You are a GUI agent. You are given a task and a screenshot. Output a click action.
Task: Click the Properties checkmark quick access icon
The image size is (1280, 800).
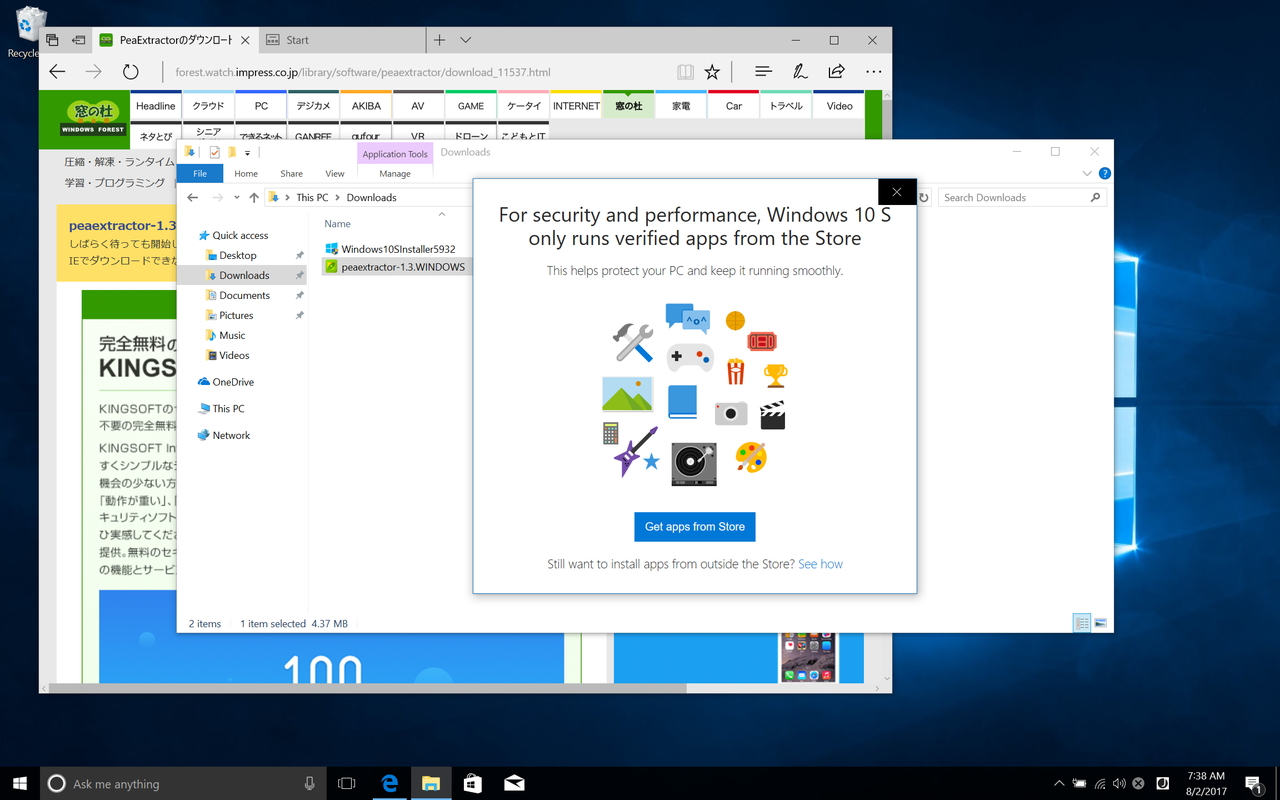click(x=214, y=152)
